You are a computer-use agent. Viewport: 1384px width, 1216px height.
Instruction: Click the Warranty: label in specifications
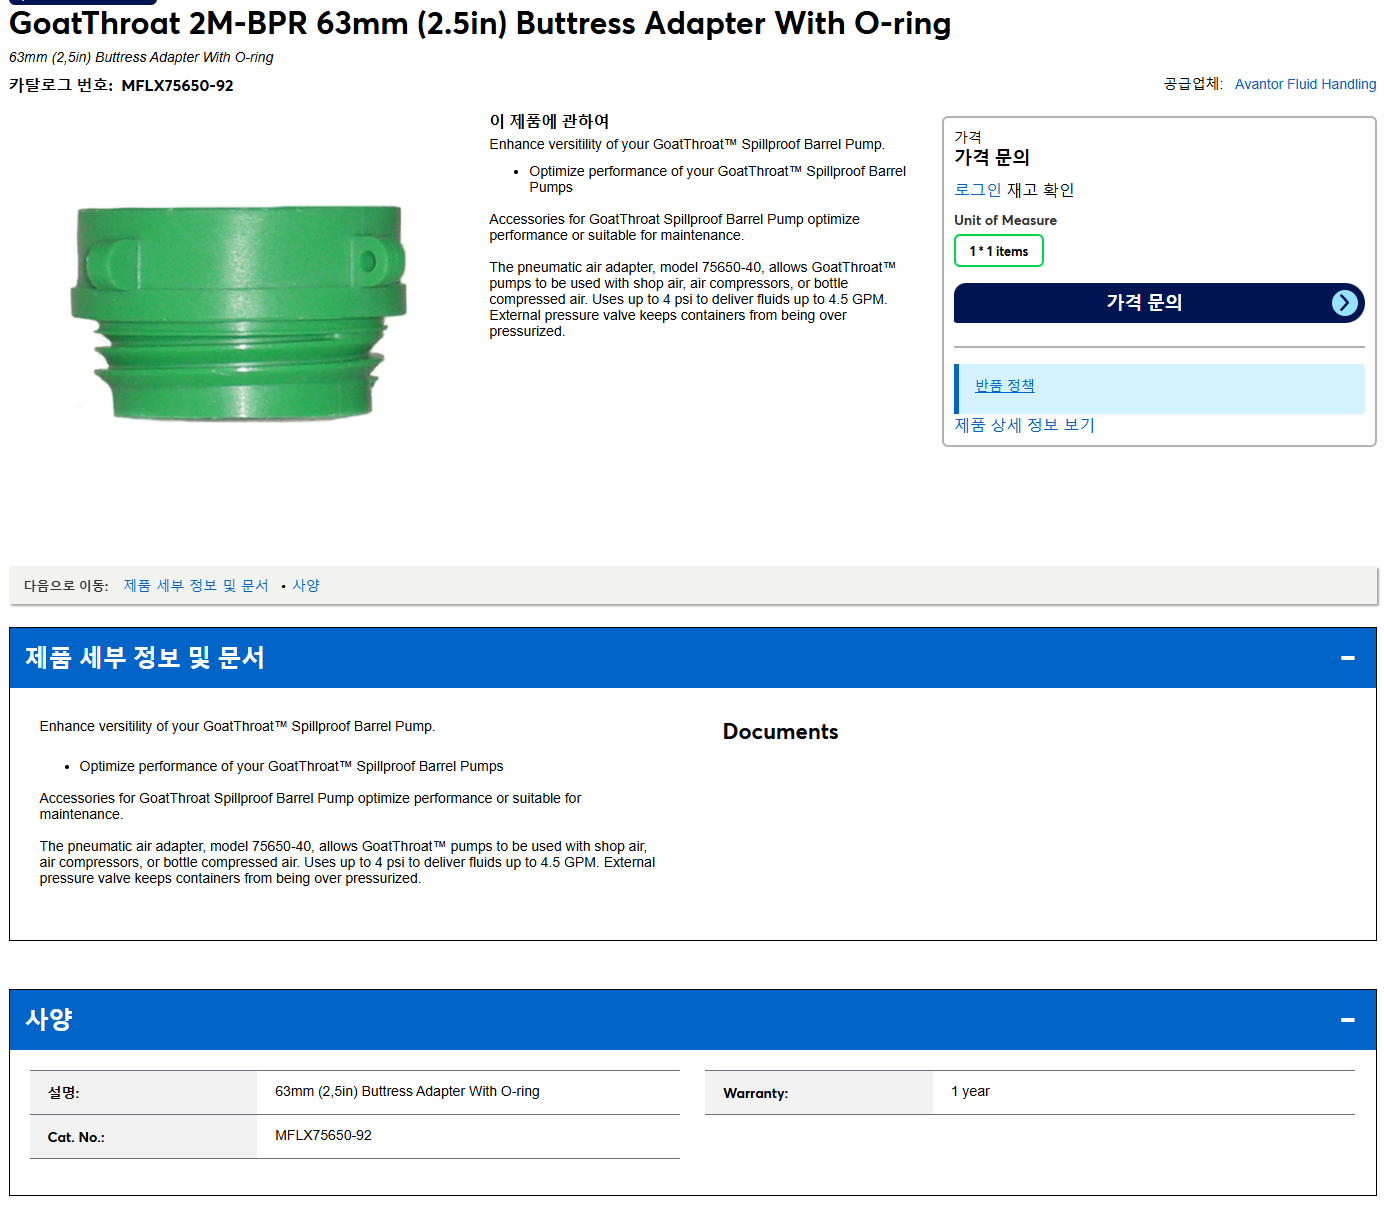(755, 1093)
